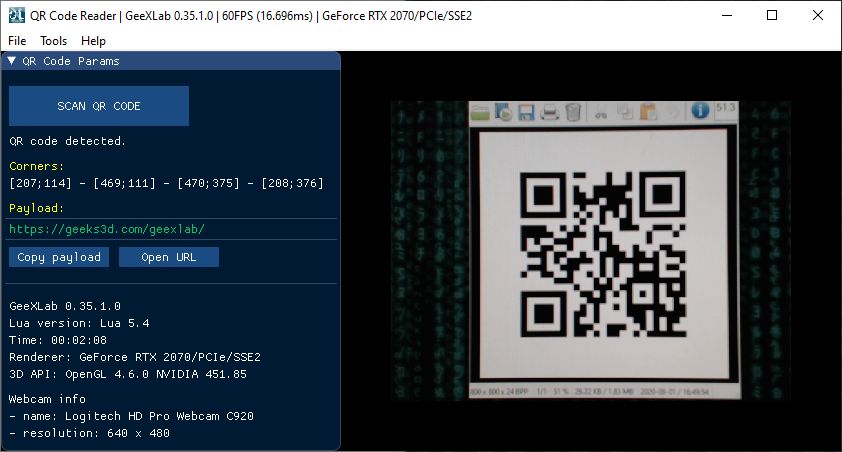
Task: Open the File menu
Action: [17, 41]
